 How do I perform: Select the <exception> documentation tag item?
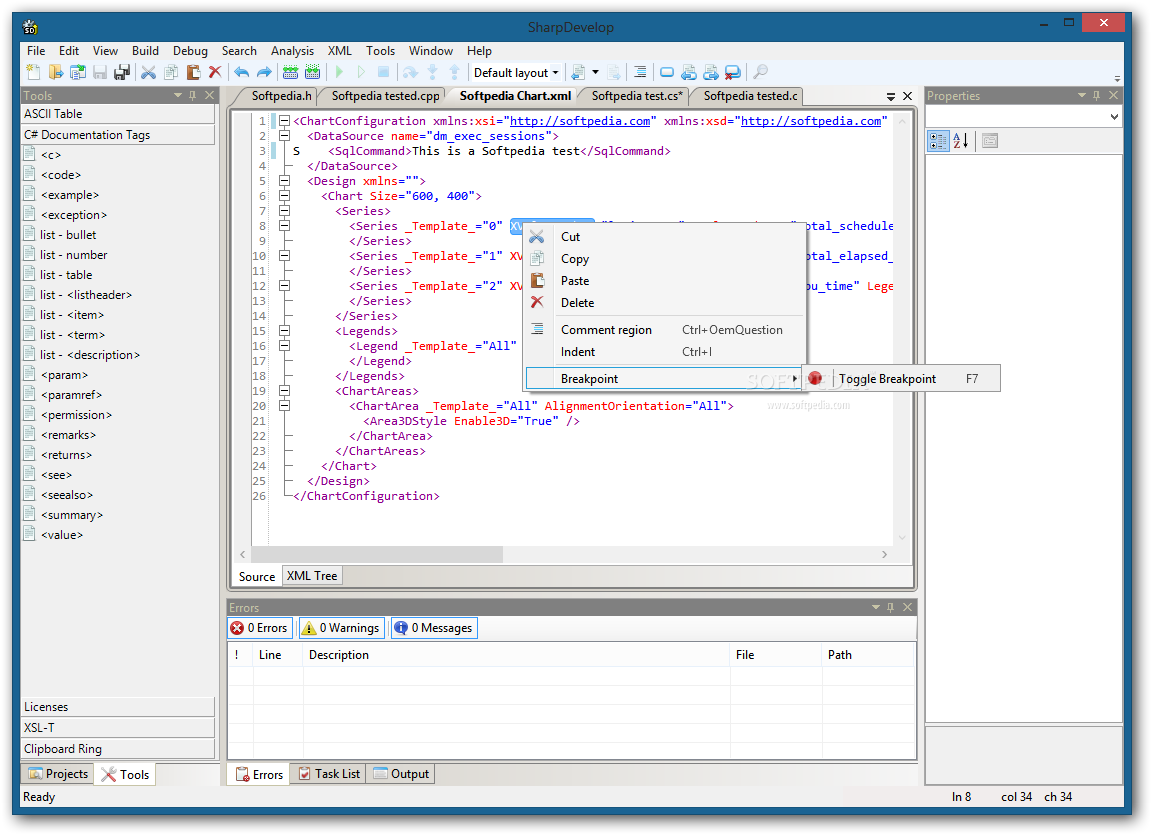pyautogui.click(x=73, y=214)
